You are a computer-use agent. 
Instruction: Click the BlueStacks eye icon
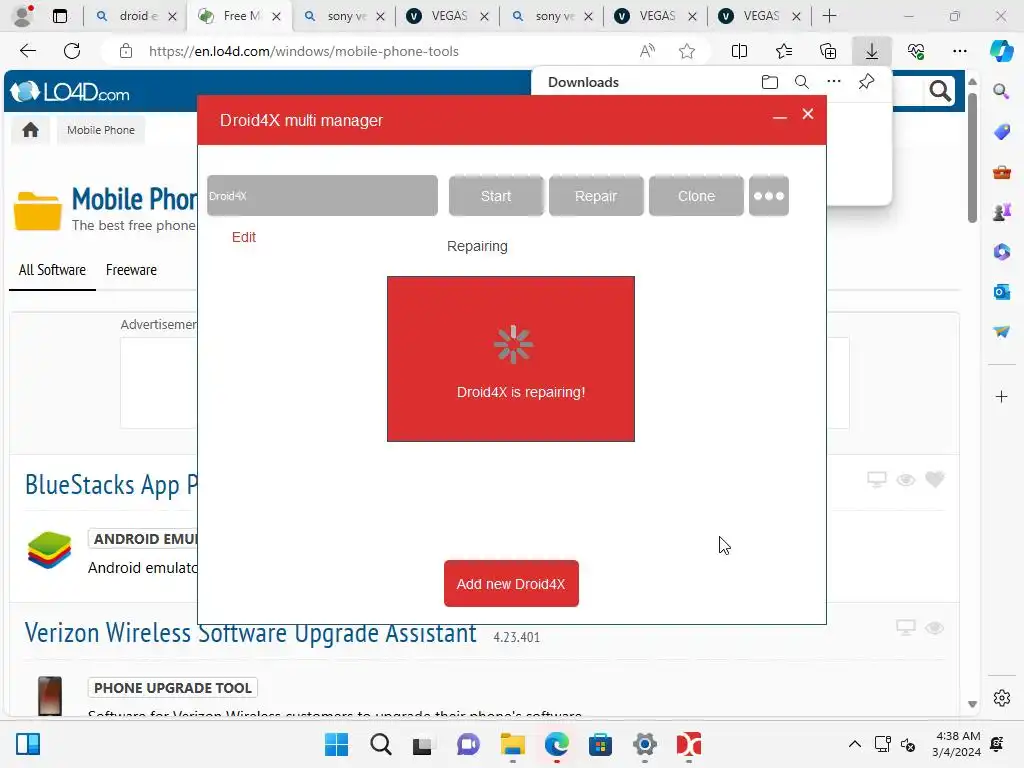906,480
